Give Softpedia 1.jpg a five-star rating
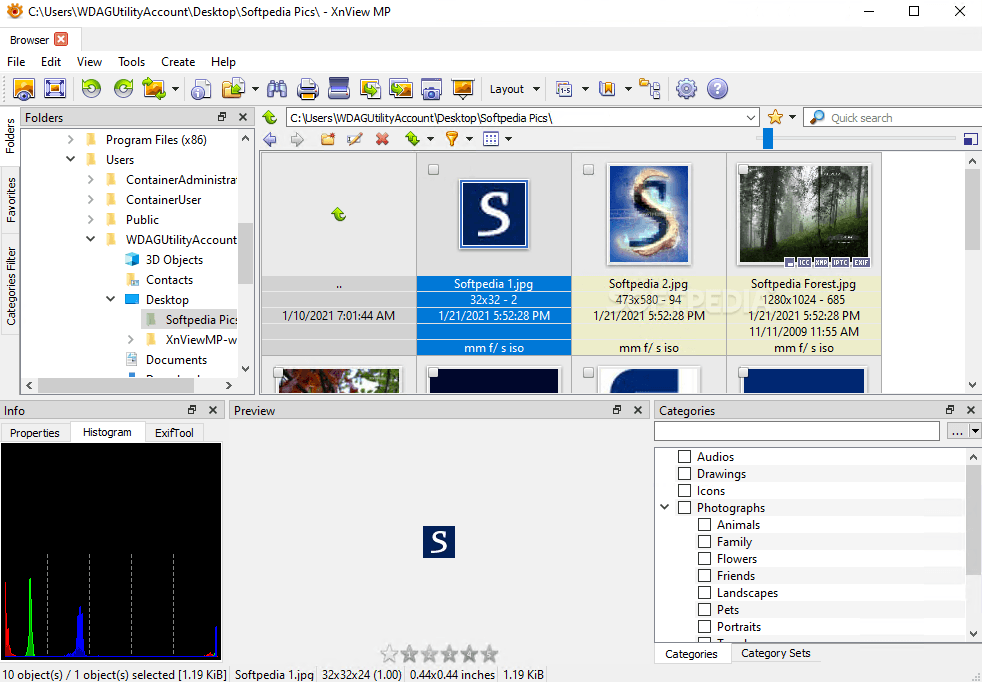982x682 pixels. [x=489, y=653]
